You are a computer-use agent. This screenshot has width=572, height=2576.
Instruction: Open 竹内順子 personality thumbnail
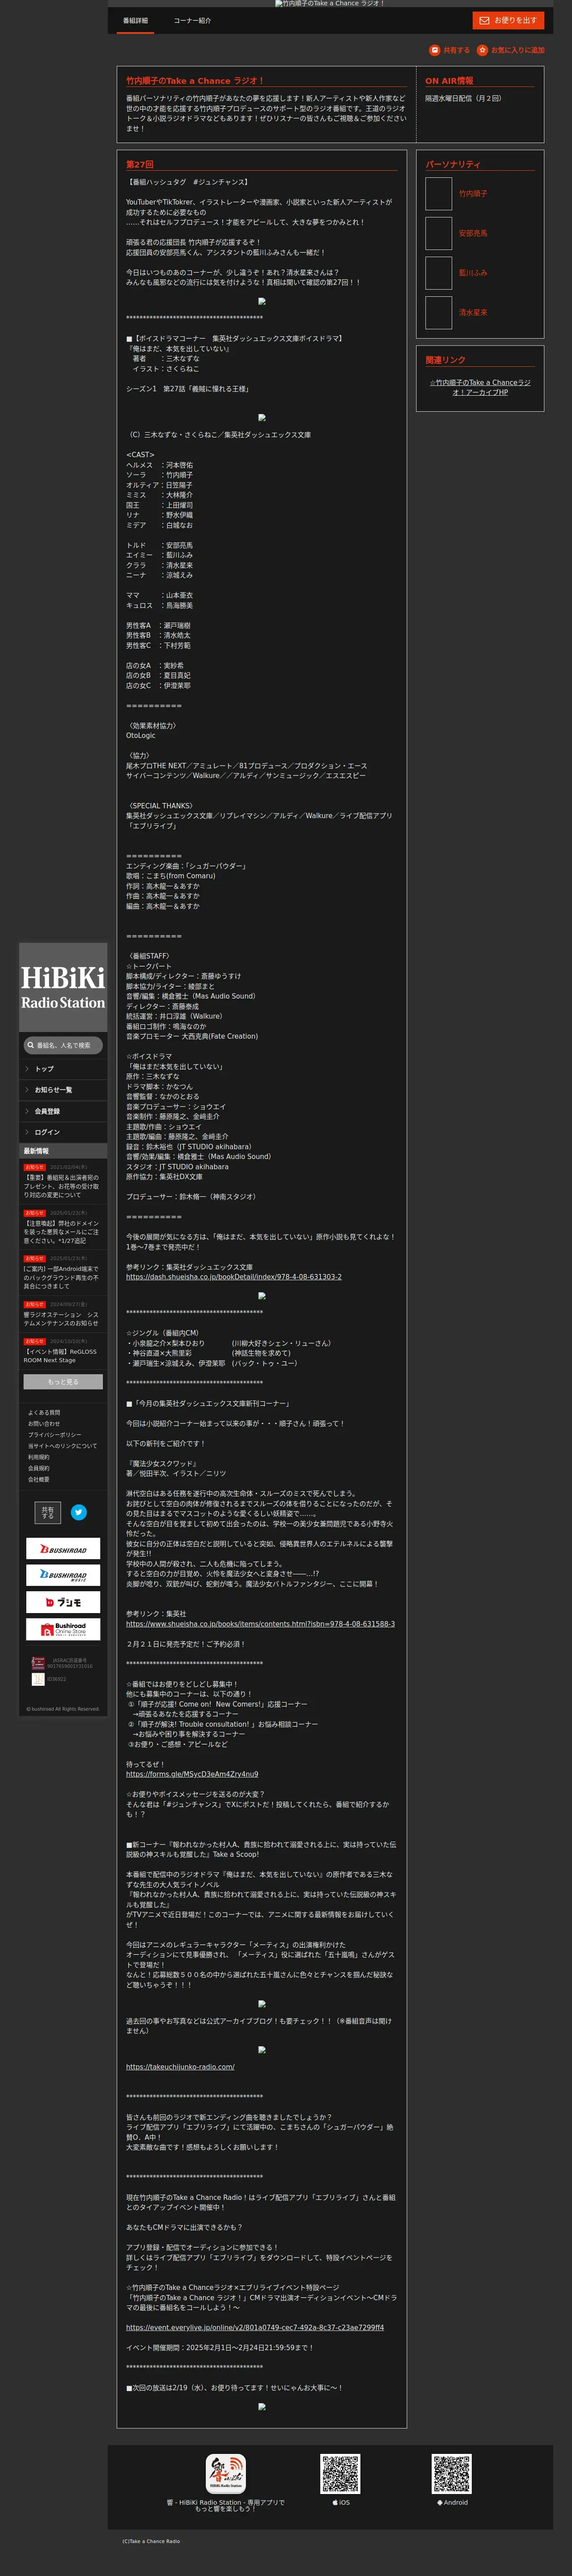438,194
